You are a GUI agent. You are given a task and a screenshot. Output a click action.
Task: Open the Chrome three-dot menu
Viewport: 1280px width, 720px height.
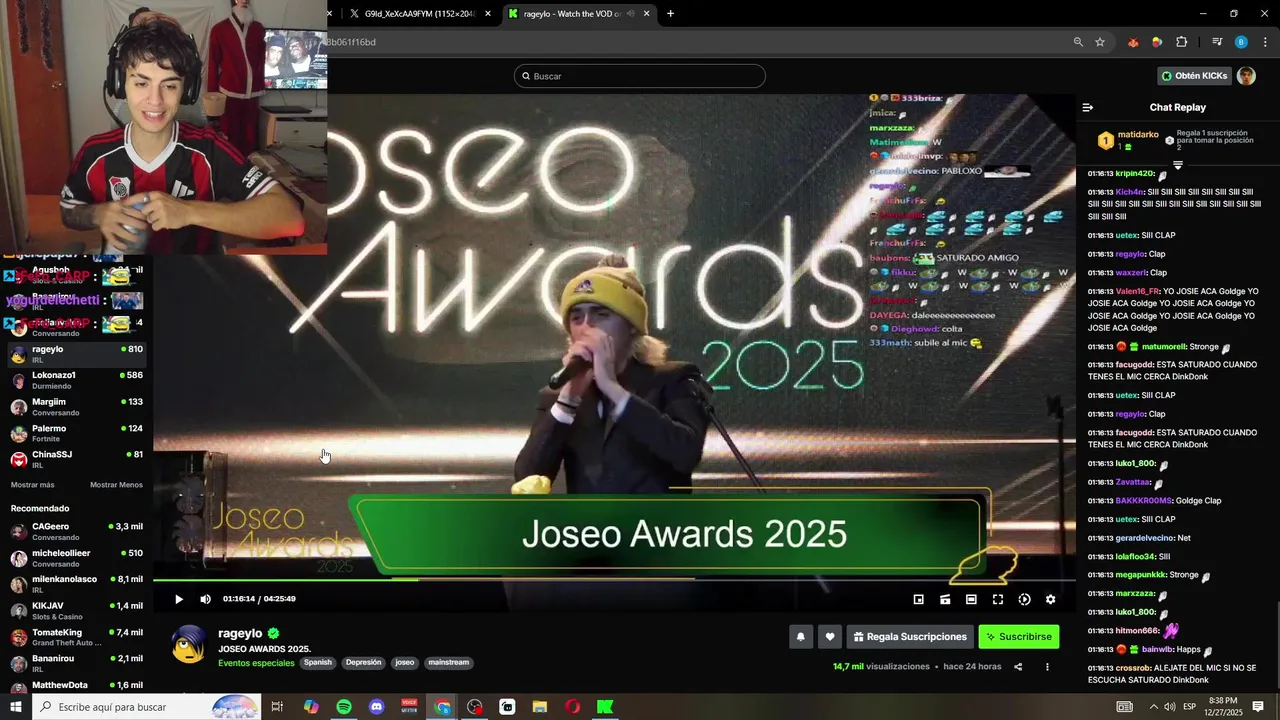[x=1266, y=42]
